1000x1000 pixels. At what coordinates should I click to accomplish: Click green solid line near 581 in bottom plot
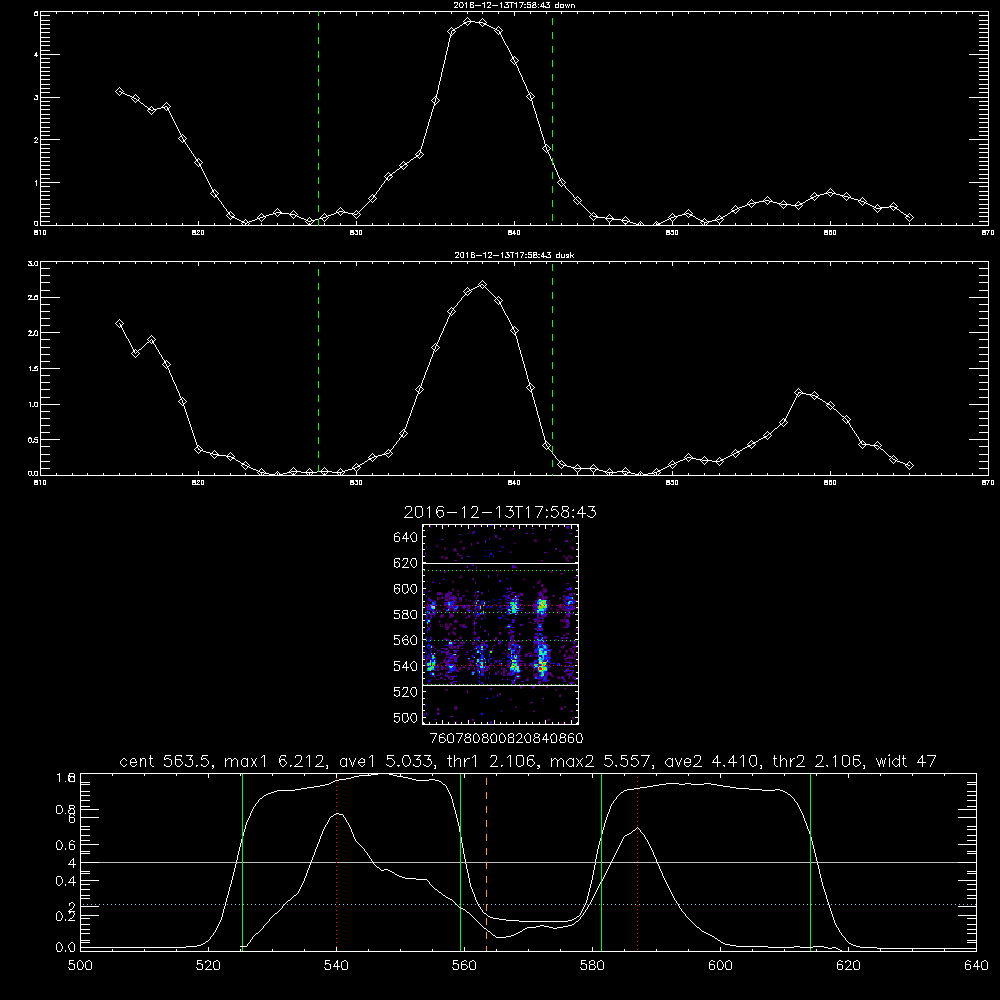(x=601, y=864)
